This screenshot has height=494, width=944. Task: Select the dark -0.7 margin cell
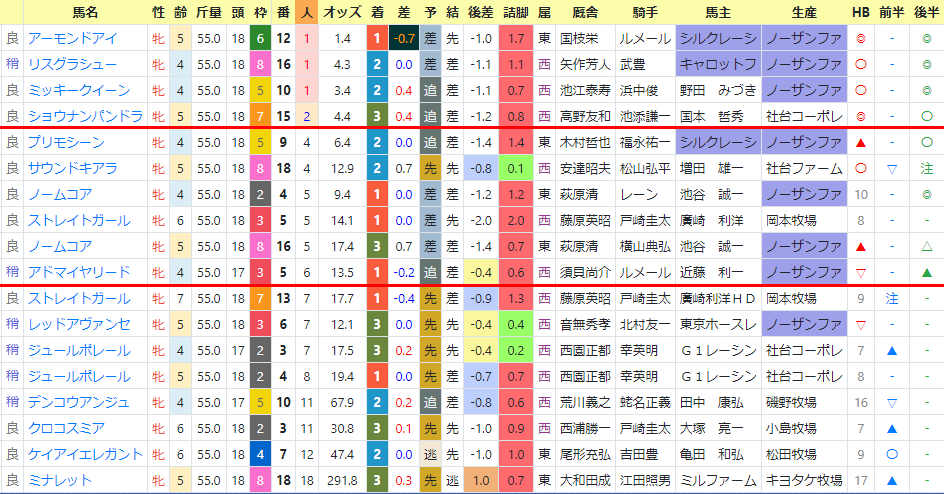404,39
